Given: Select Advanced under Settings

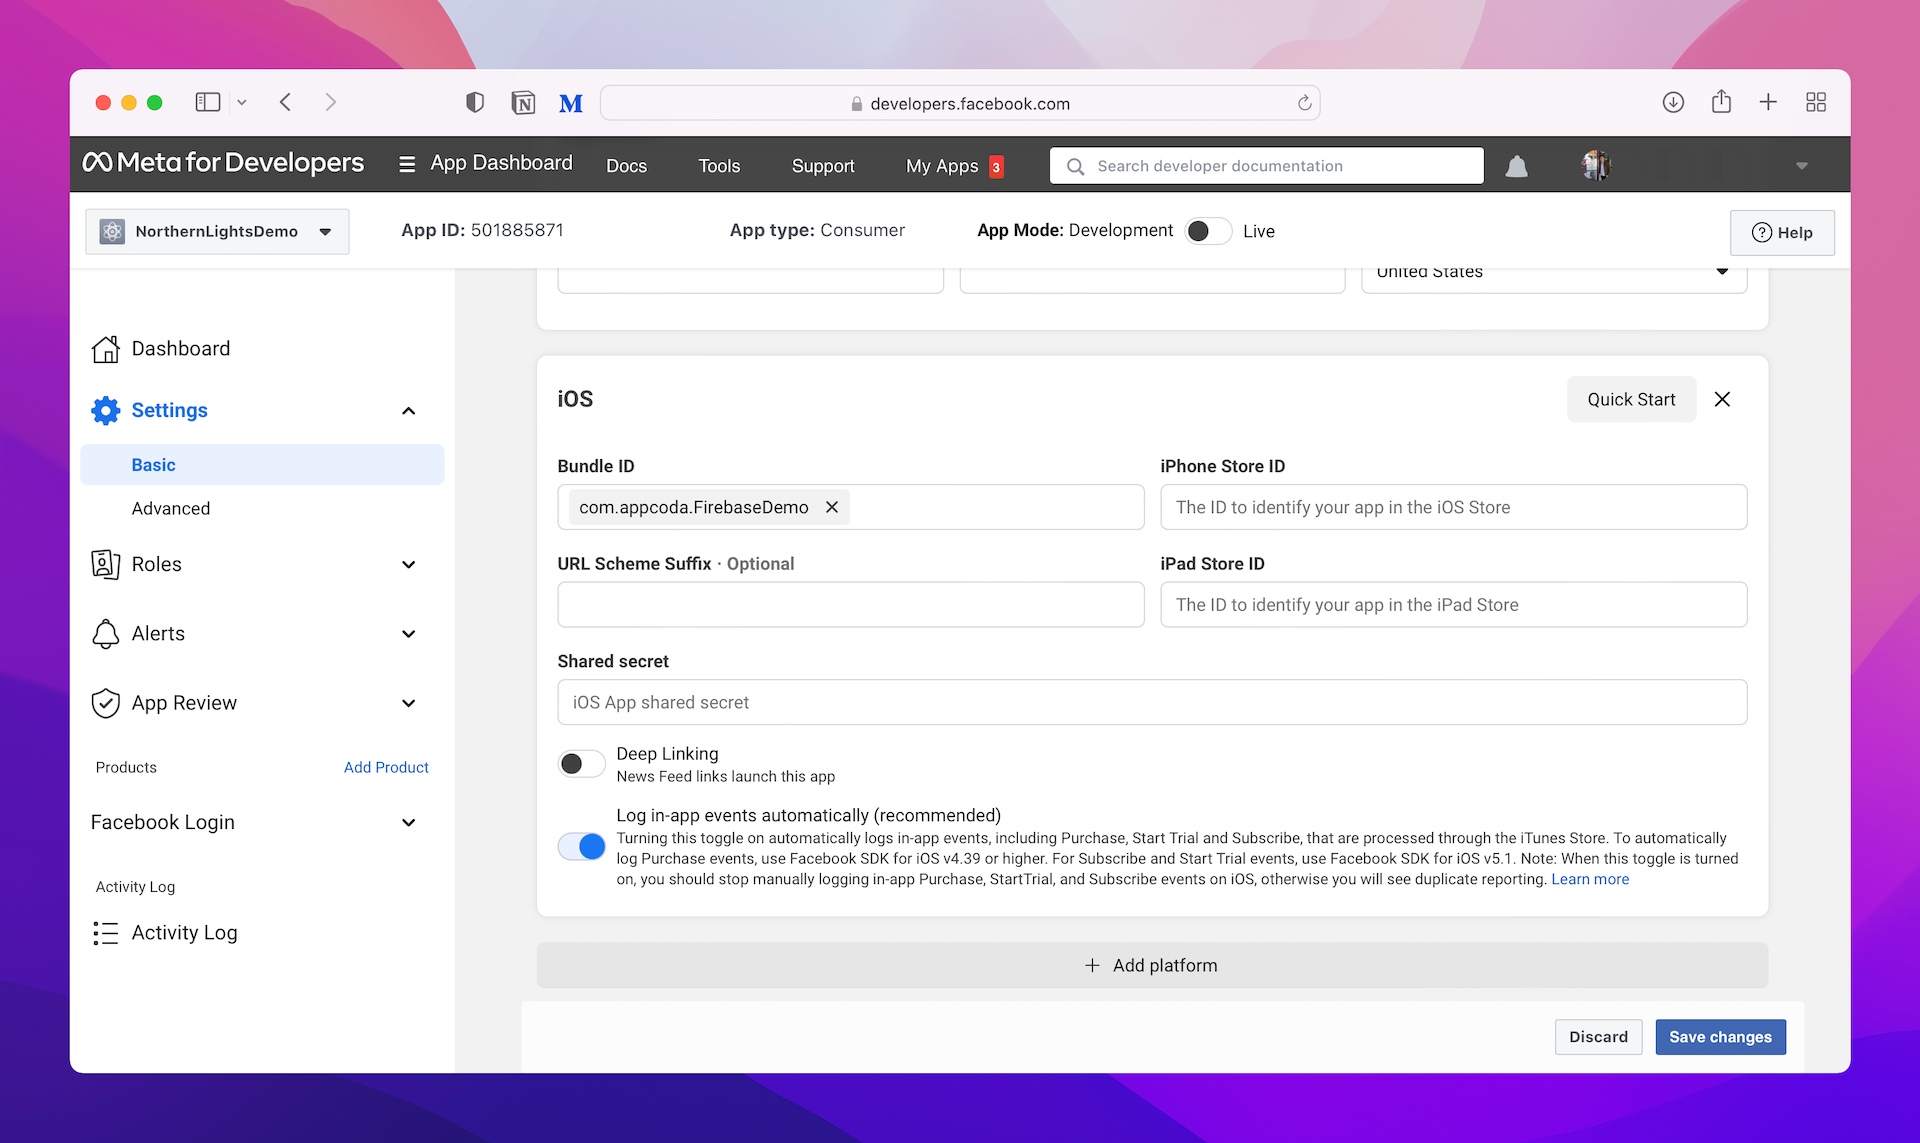Looking at the screenshot, I should [x=171, y=508].
